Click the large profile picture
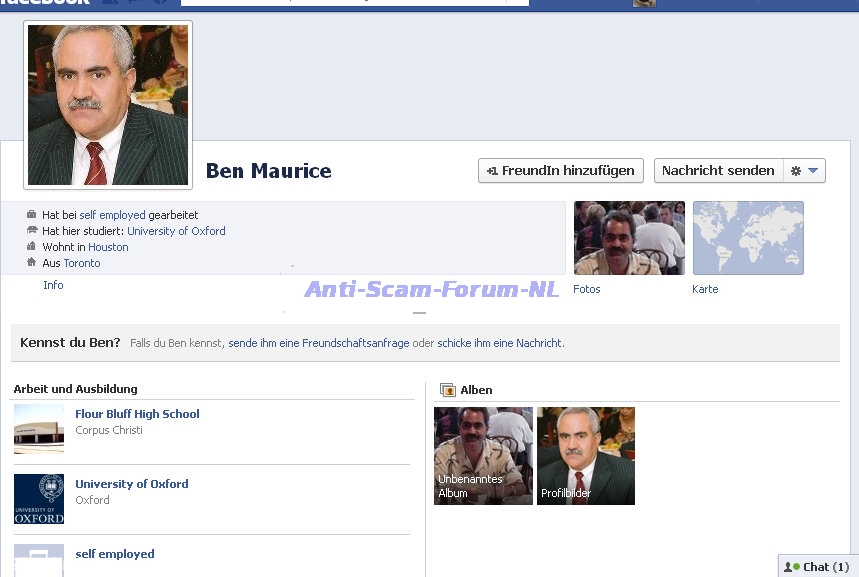This screenshot has height=577, width=859. 108,105
